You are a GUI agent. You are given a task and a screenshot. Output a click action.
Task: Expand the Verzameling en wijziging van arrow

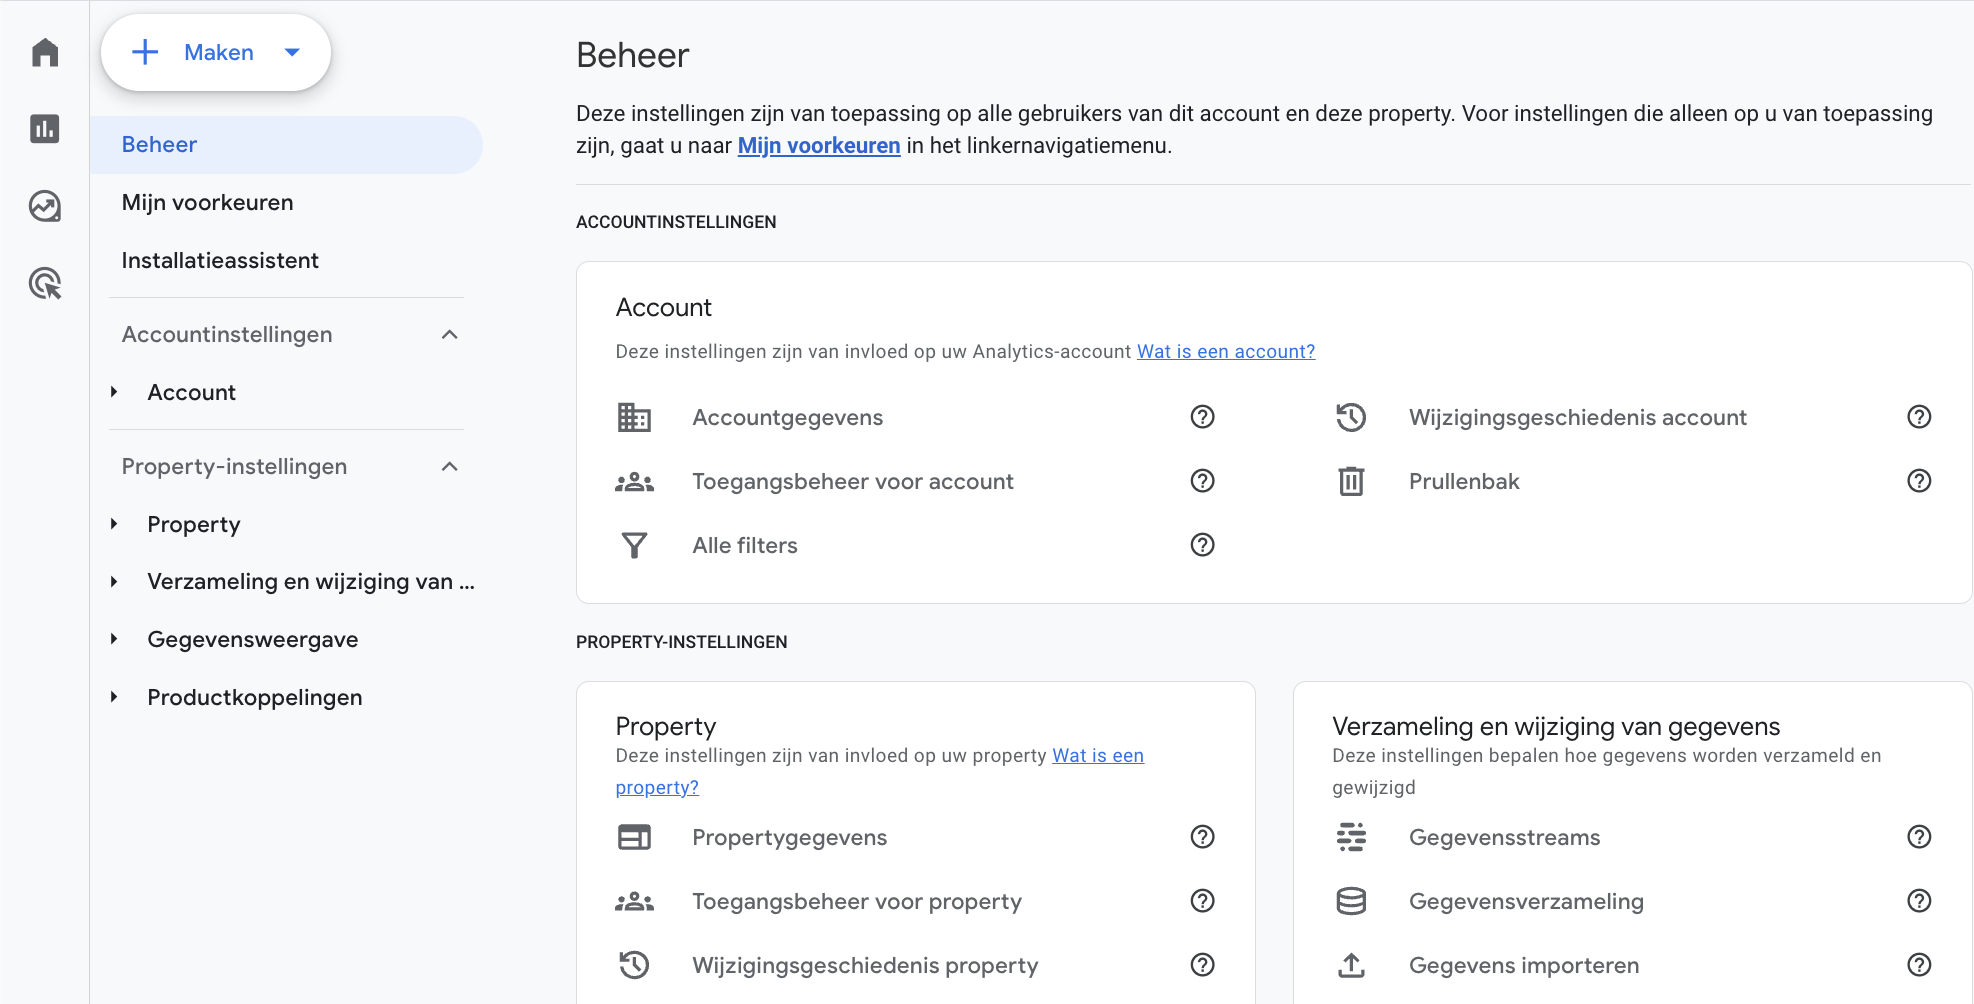coord(114,581)
